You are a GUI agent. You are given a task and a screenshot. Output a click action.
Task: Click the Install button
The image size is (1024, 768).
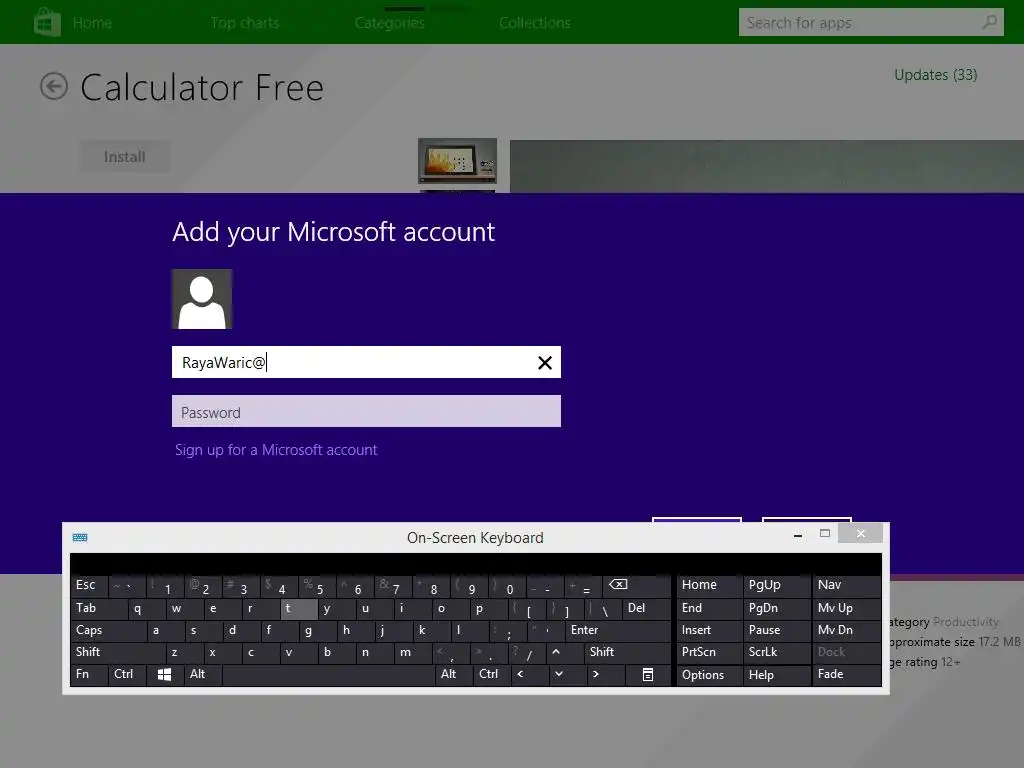click(x=125, y=157)
